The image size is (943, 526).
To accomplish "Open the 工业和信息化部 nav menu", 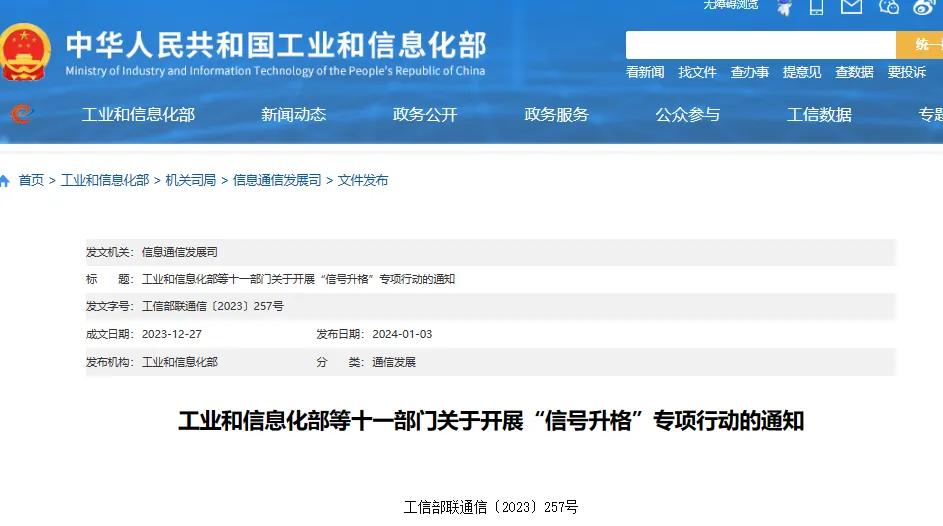I will [138, 114].
